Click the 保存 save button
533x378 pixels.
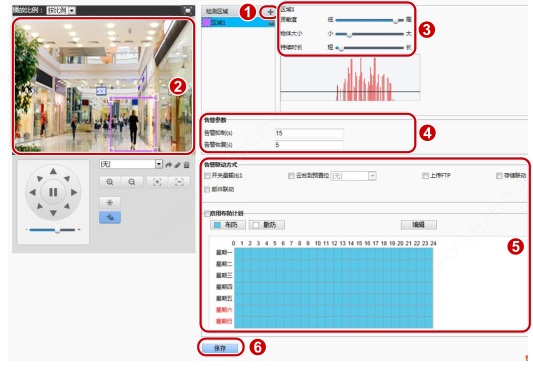pos(220,348)
